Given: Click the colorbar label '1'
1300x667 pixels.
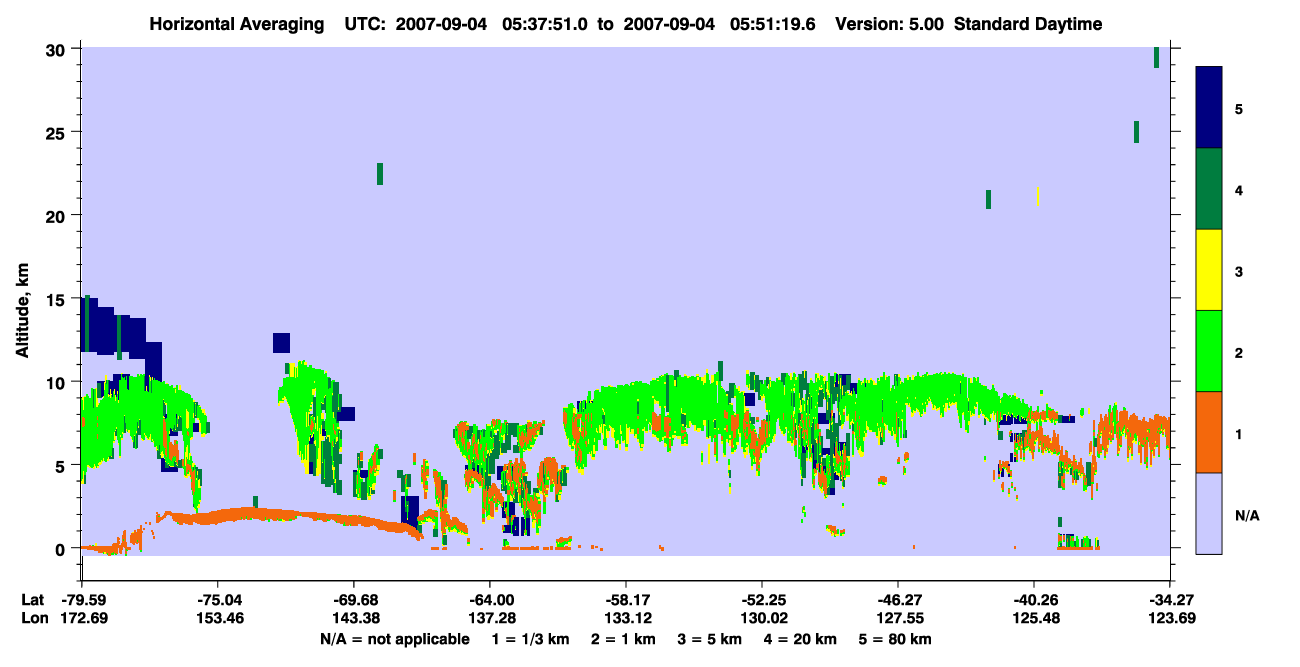Looking at the screenshot, I should [x=1239, y=434].
